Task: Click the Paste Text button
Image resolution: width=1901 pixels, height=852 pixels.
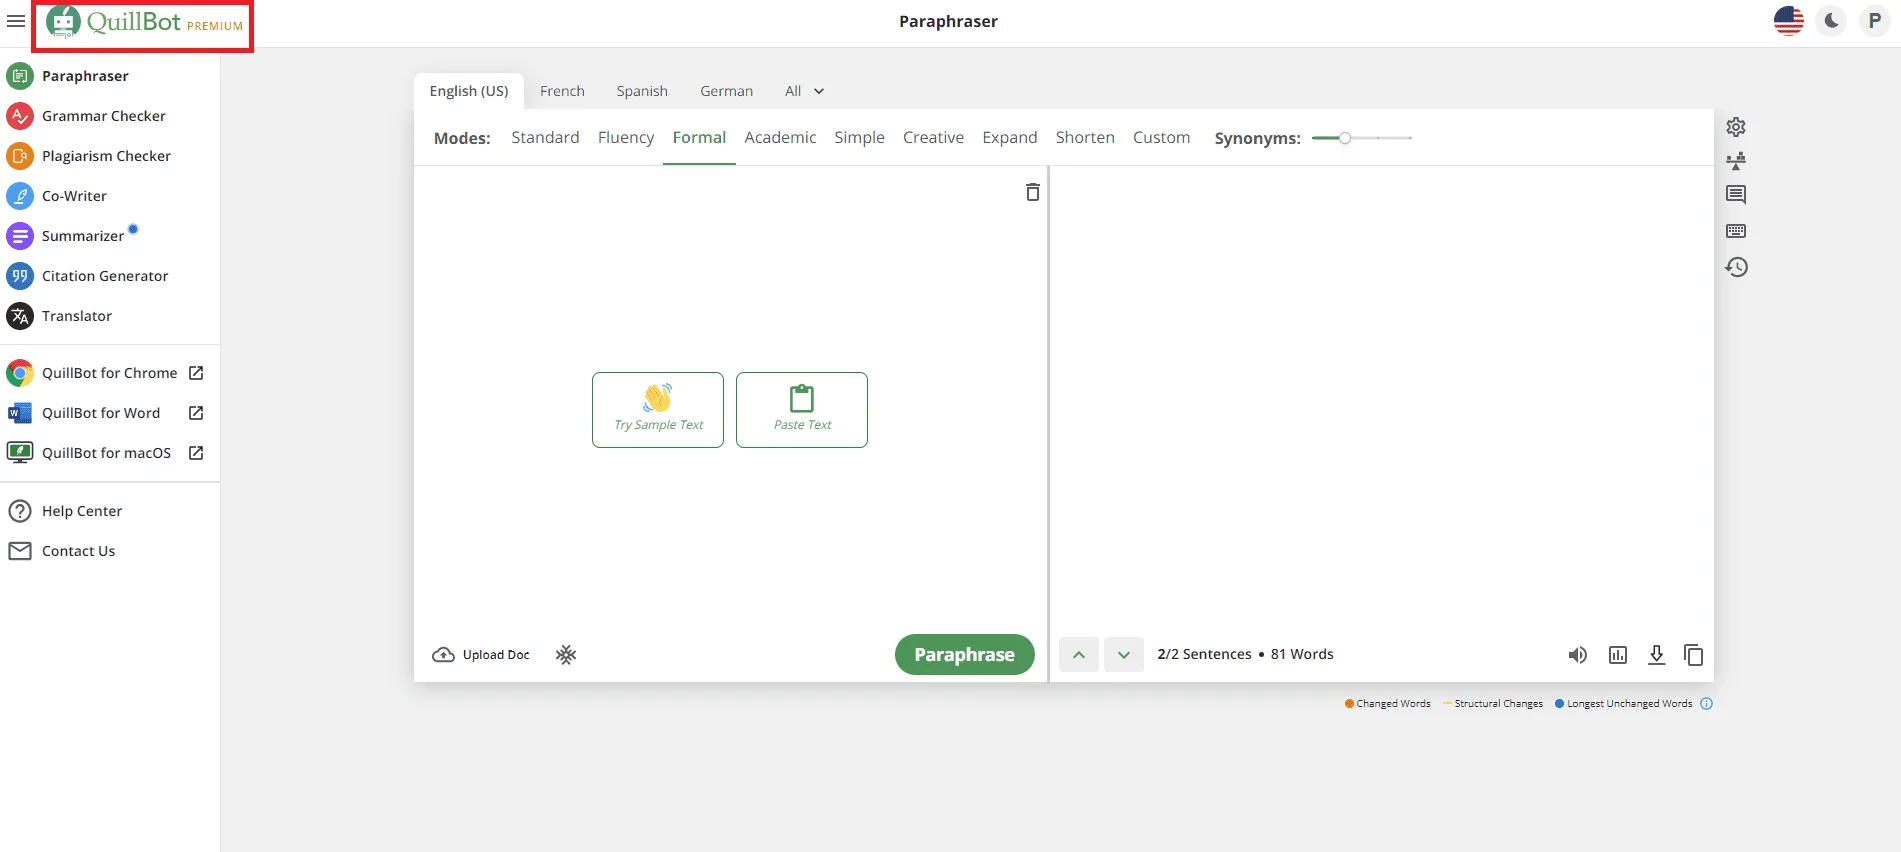Action: point(802,410)
